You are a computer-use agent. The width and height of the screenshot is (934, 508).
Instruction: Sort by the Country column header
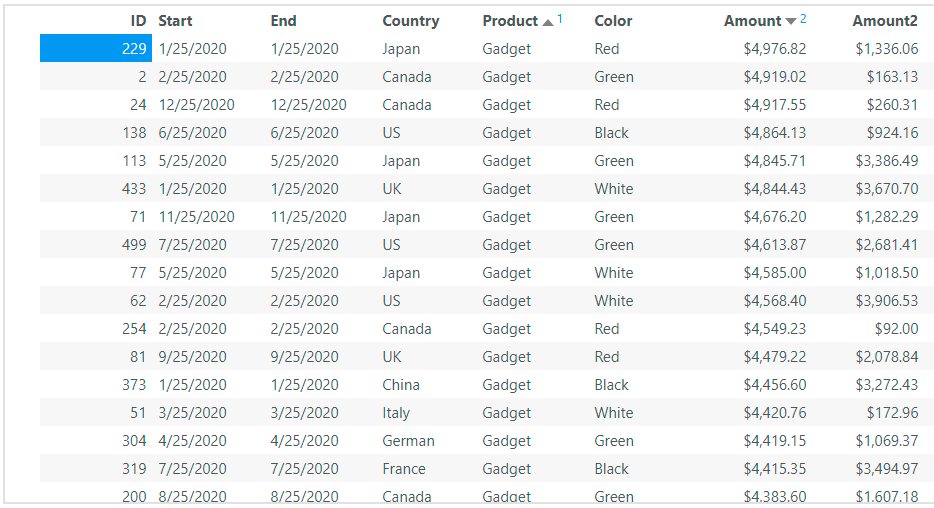coord(410,21)
